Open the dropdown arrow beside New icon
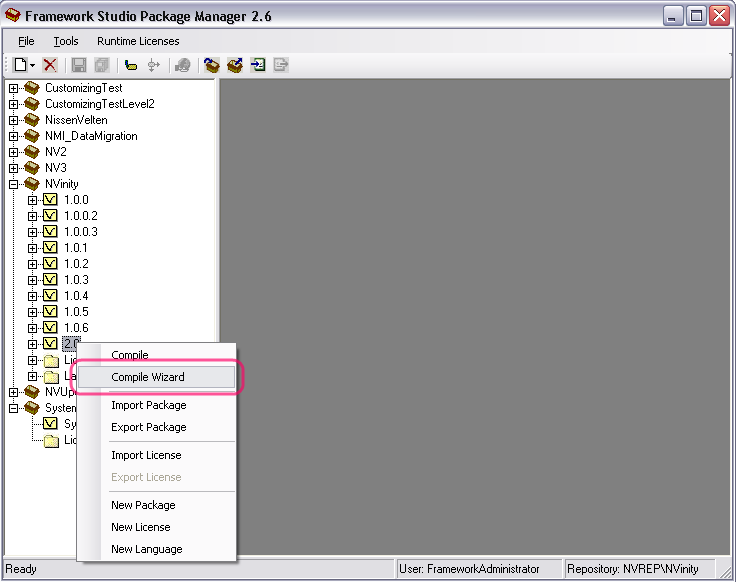Image resolution: width=736 pixels, height=582 pixels. pos(32,65)
